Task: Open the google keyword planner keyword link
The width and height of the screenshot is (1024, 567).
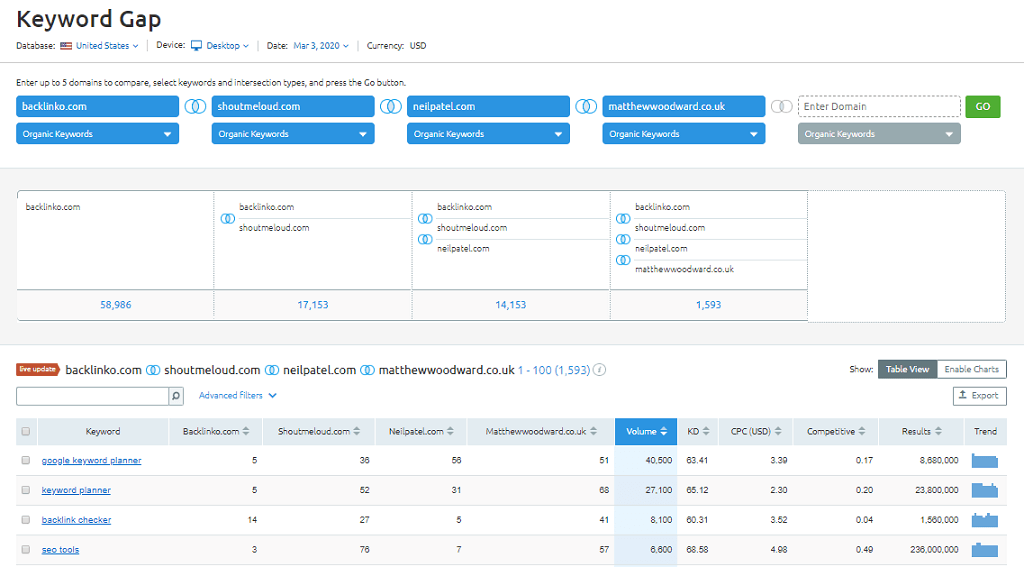Action: [x=91, y=461]
